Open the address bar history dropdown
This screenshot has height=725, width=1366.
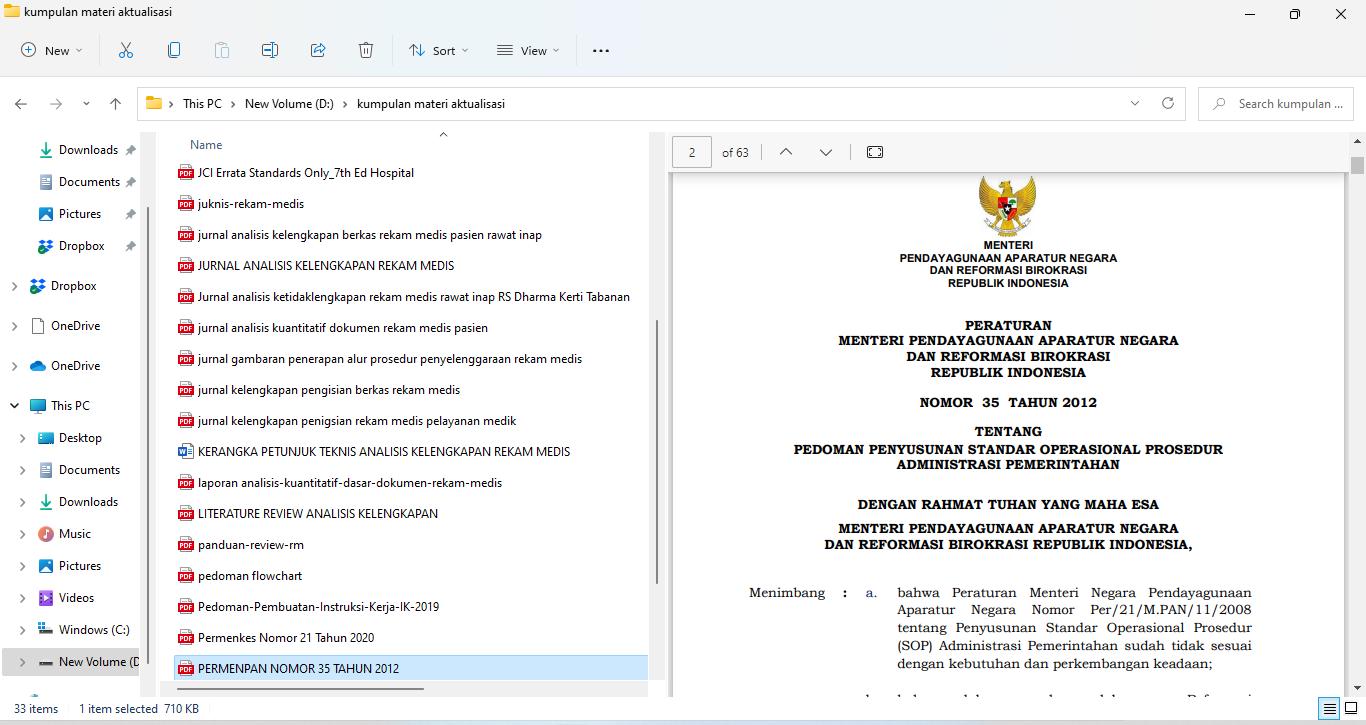1135,104
